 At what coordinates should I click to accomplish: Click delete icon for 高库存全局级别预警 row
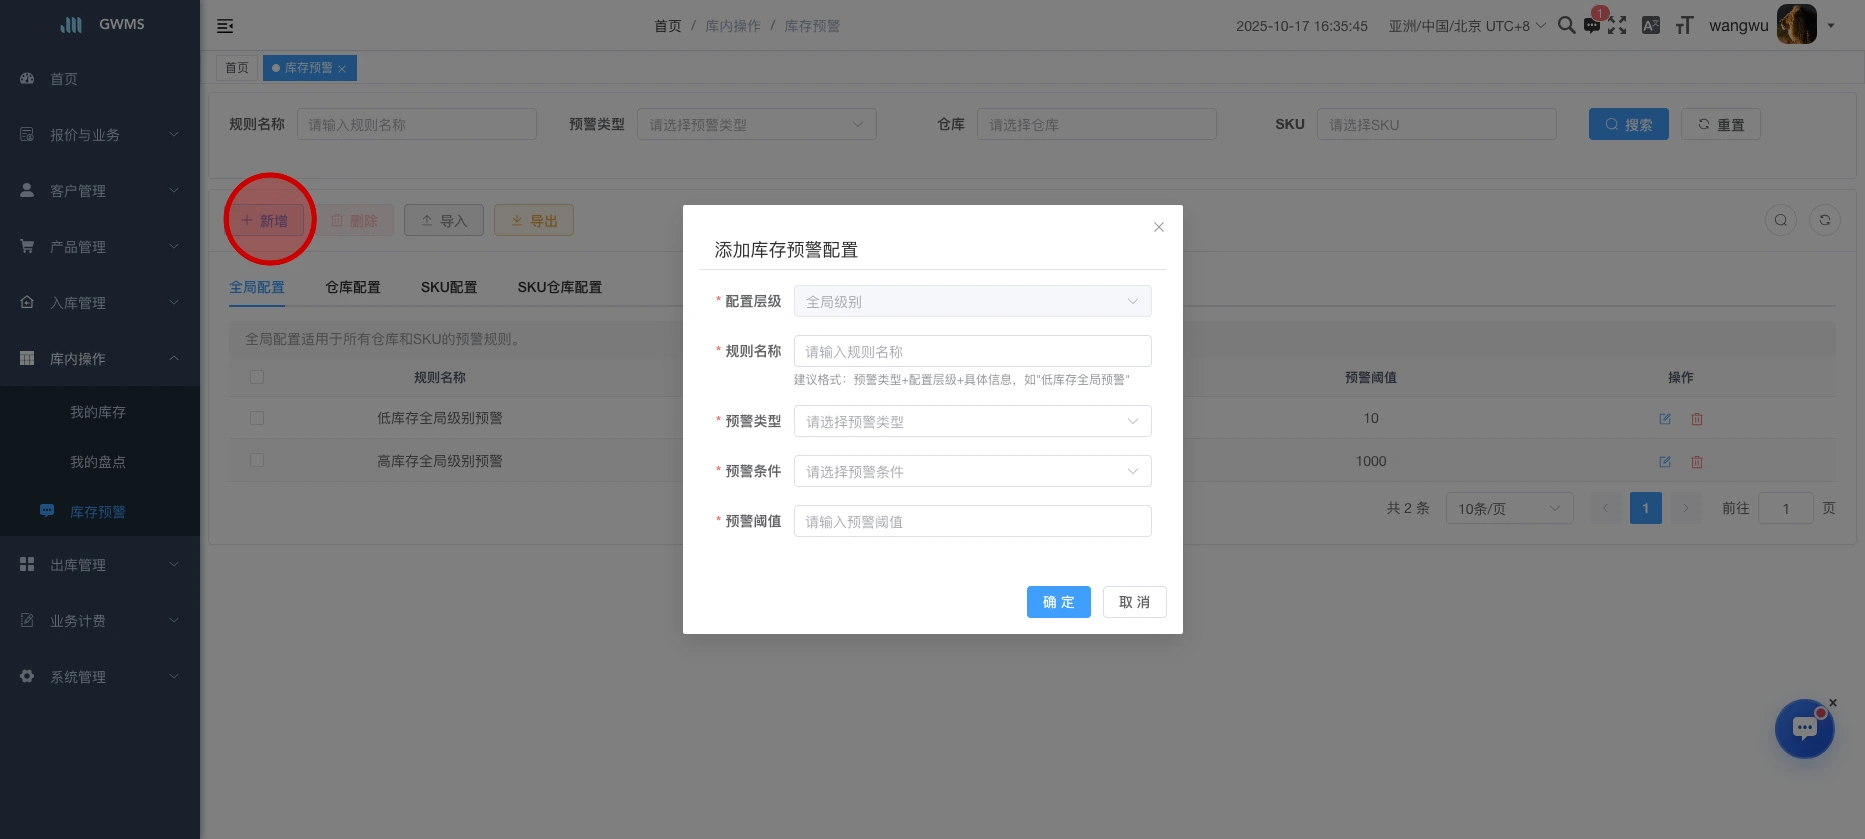click(x=1697, y=462)
